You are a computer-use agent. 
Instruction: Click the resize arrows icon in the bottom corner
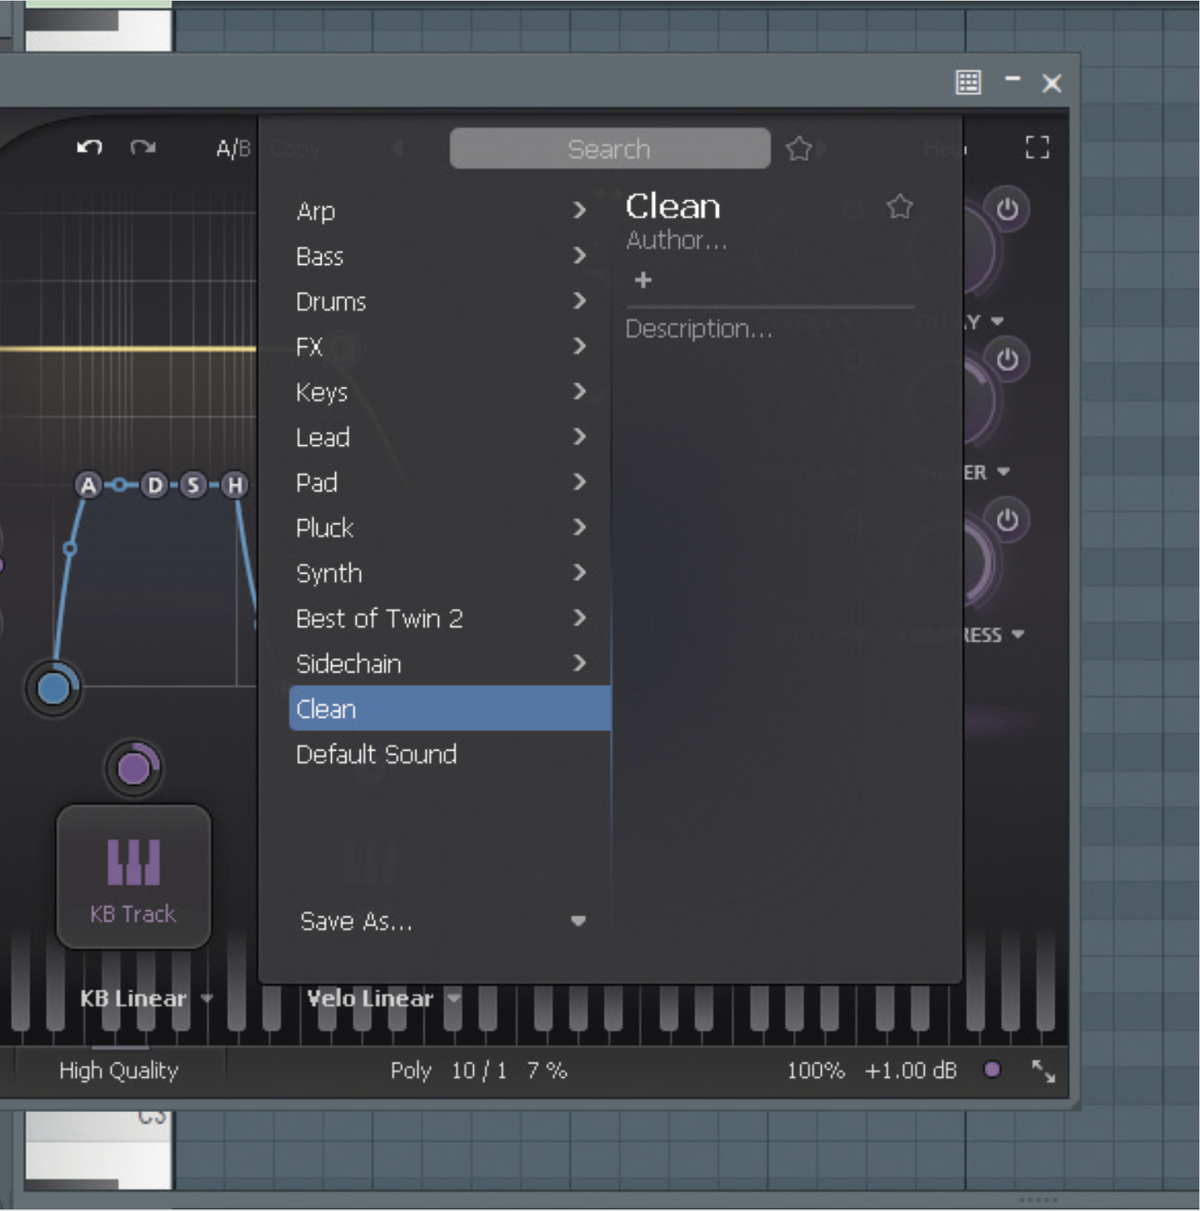pos(1046,1071)
